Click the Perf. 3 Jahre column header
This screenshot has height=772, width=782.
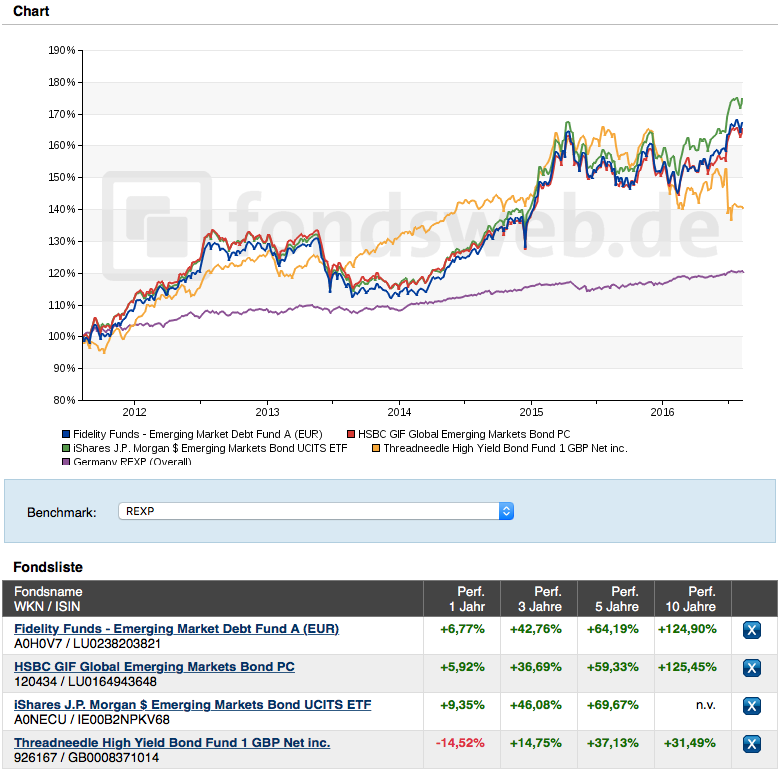[539, 598]
